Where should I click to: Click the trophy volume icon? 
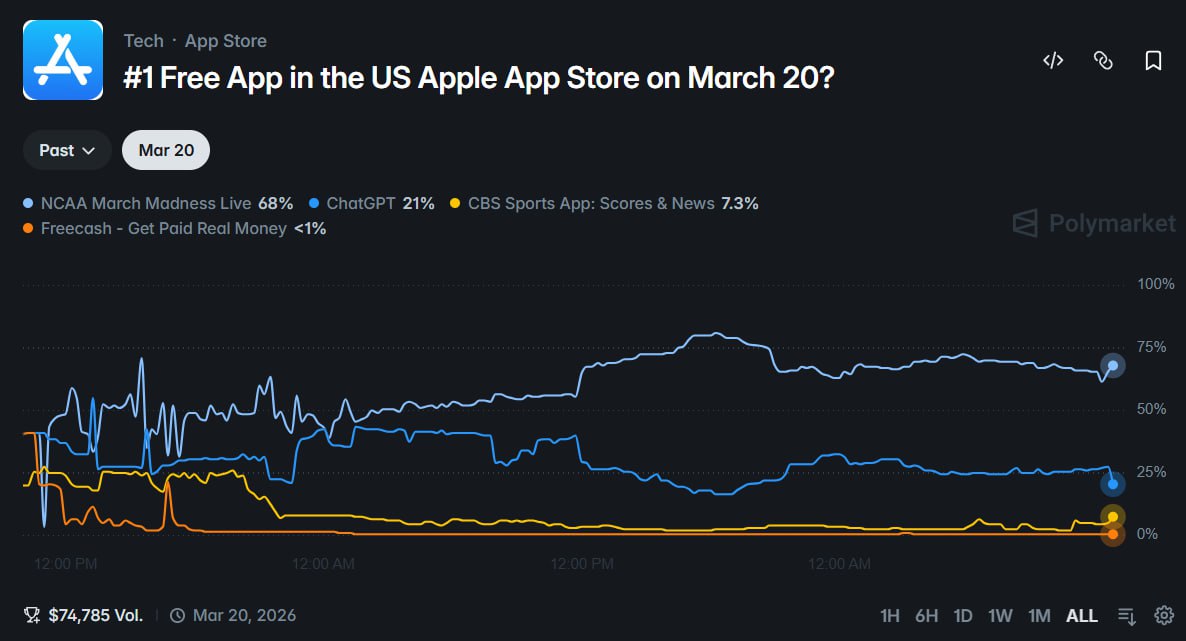click(32, 615)
